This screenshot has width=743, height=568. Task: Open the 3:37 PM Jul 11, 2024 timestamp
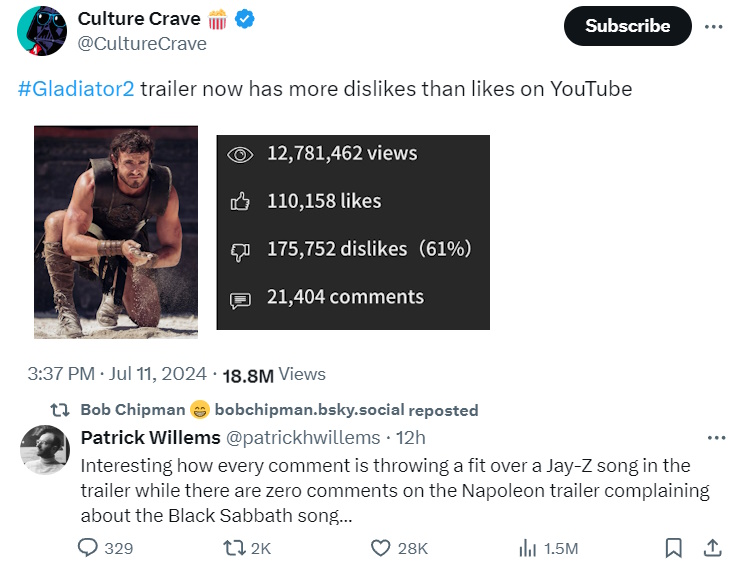tap(116, 375)
